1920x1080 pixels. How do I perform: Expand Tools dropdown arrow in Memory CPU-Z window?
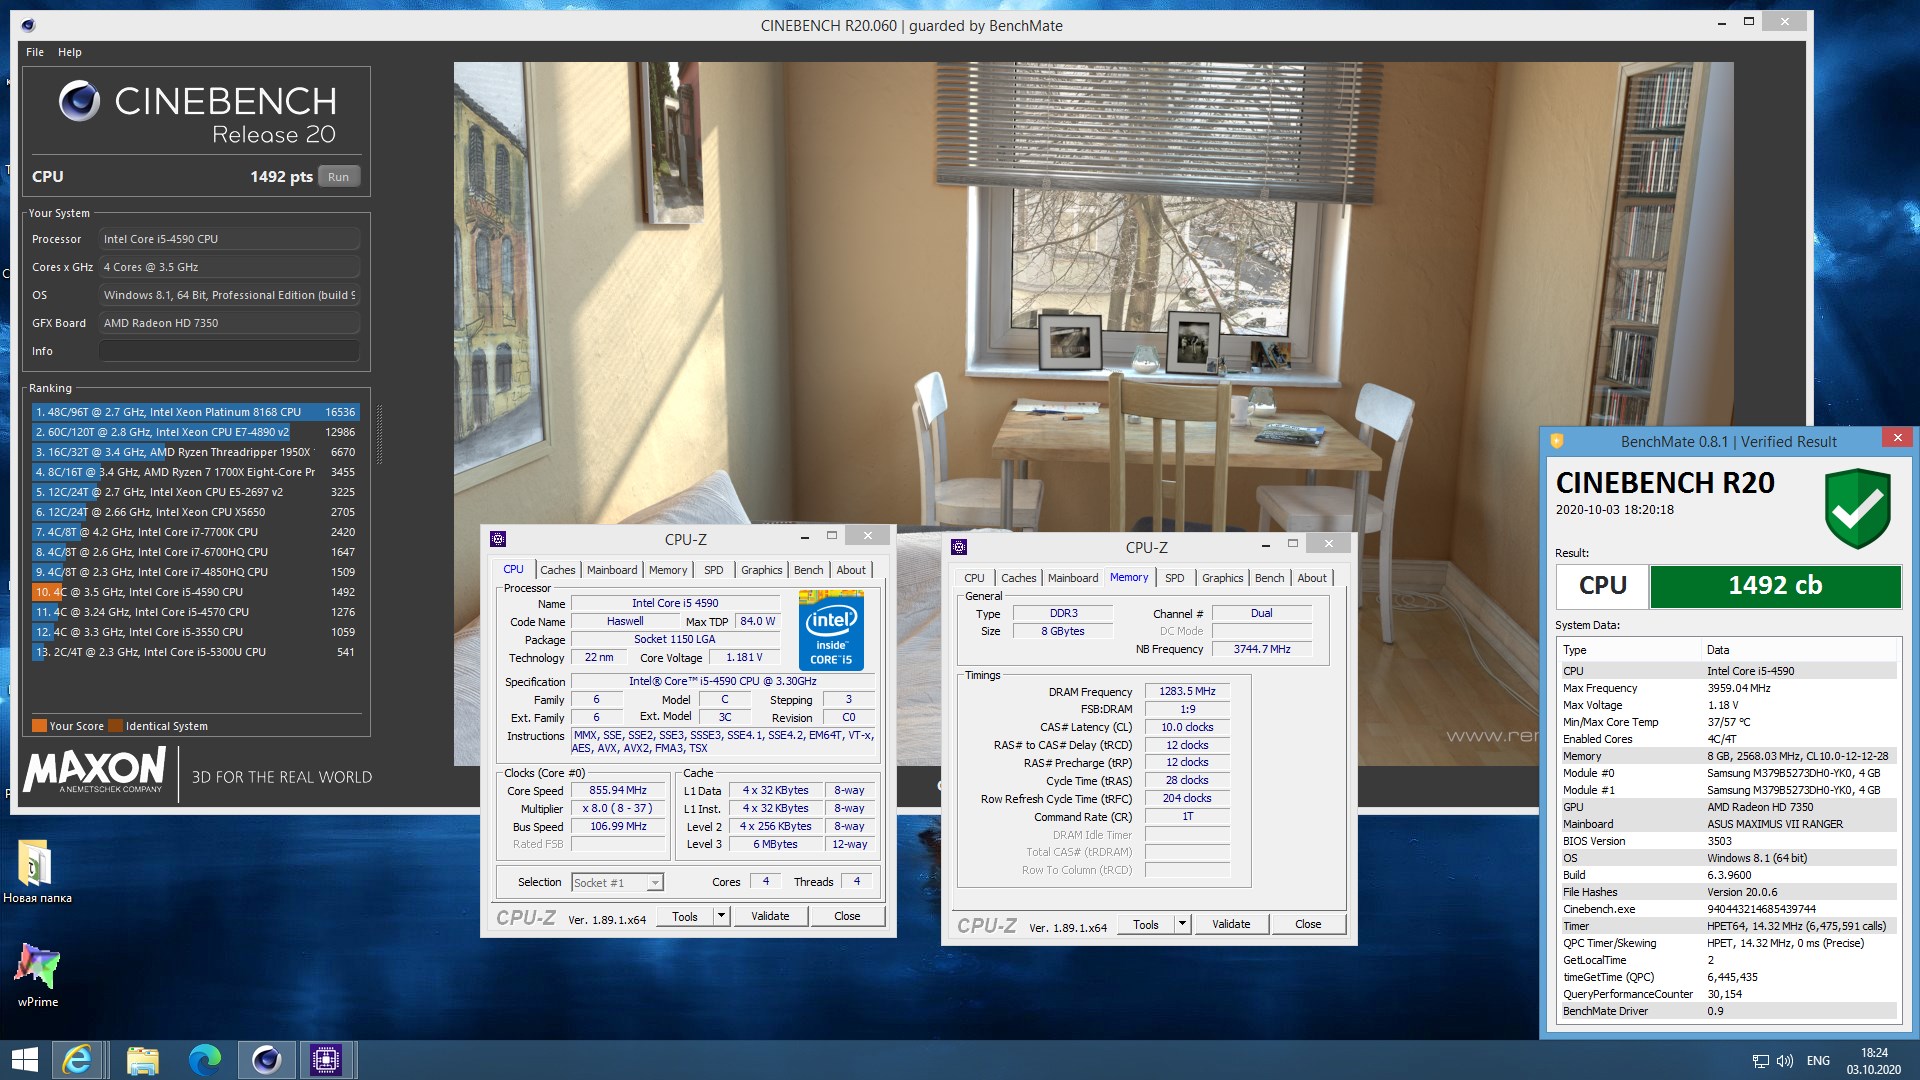coord(1182,924)
